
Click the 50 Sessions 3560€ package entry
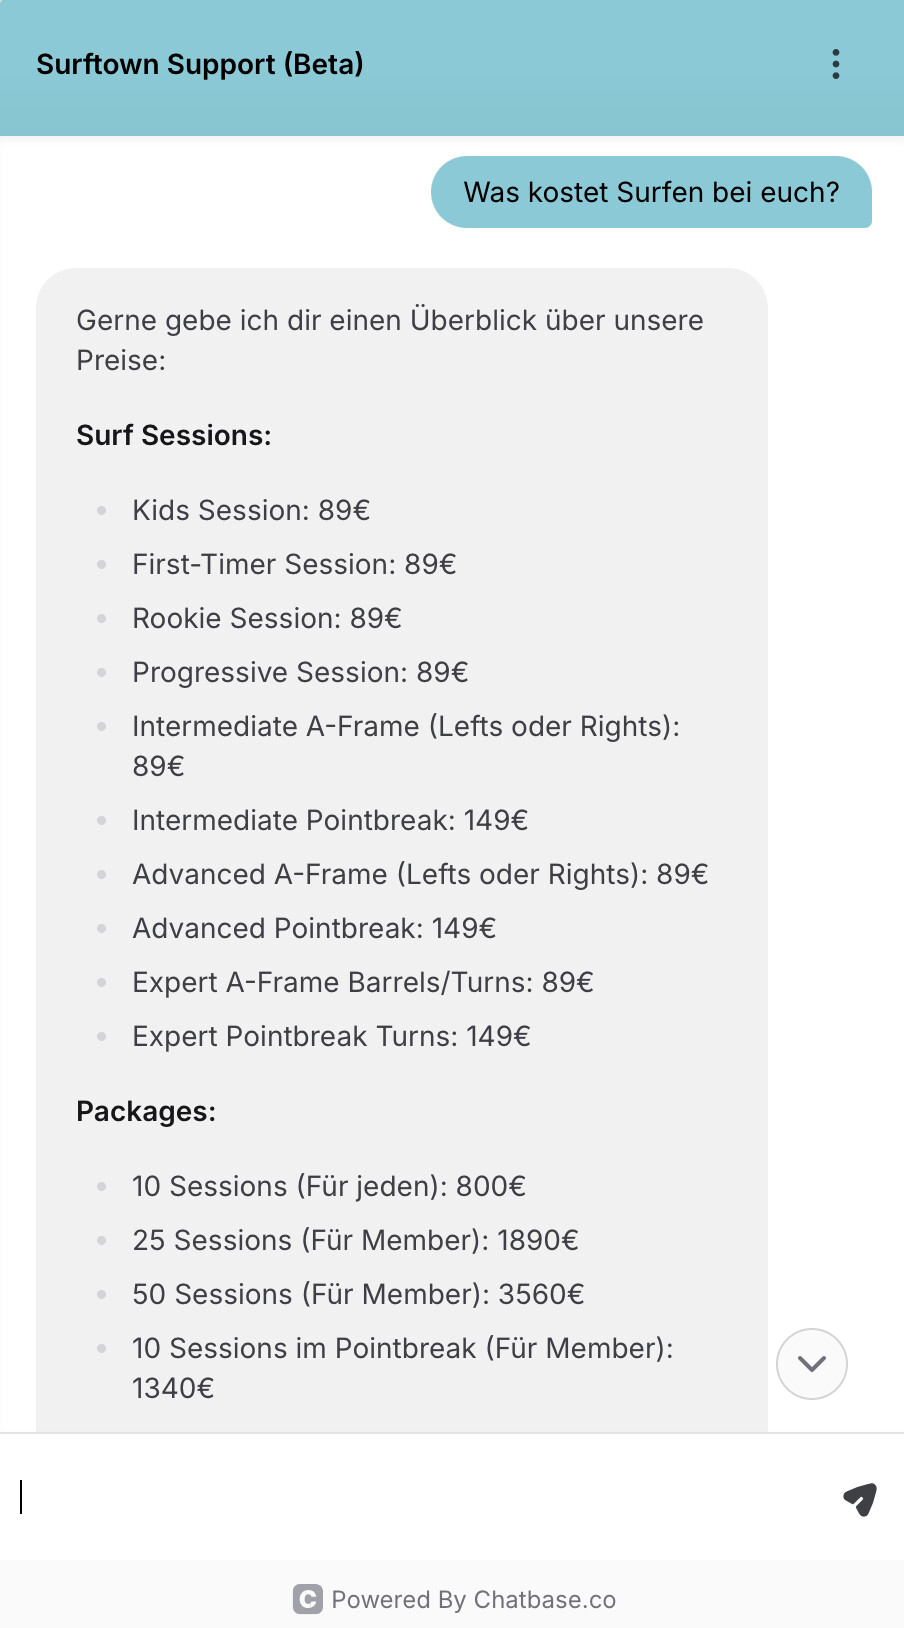[358, 1294]
